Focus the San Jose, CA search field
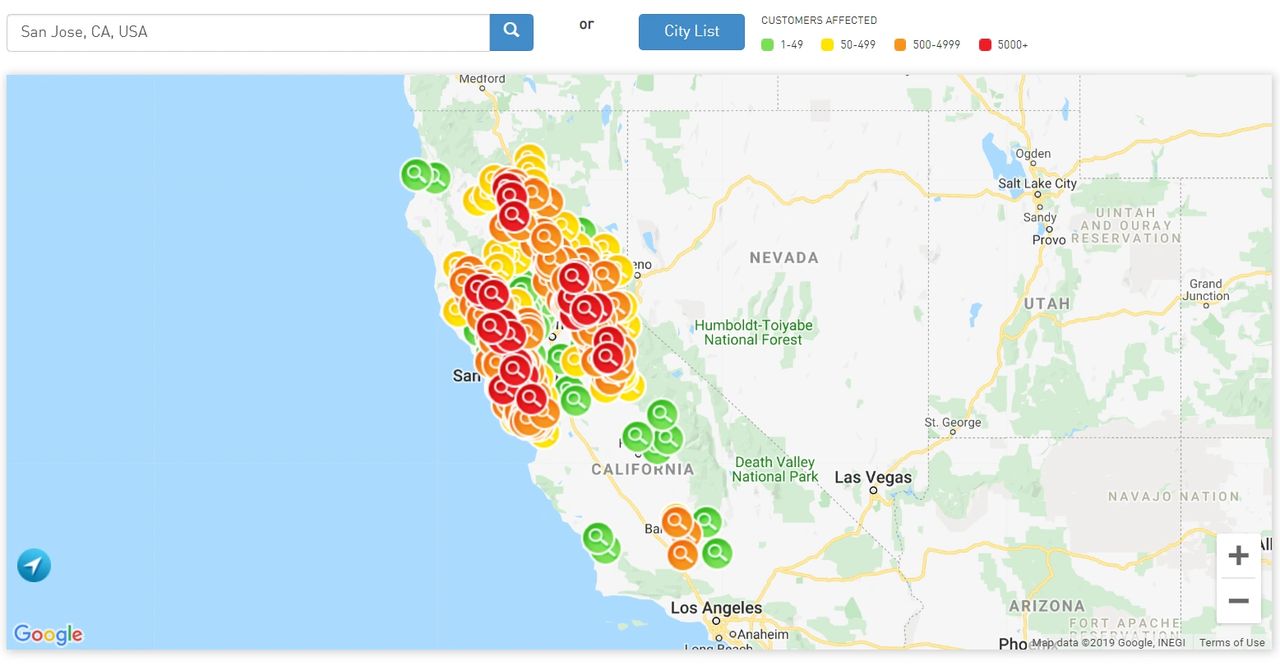Viewport: 1280px width, 666px height. click(248, 32)
